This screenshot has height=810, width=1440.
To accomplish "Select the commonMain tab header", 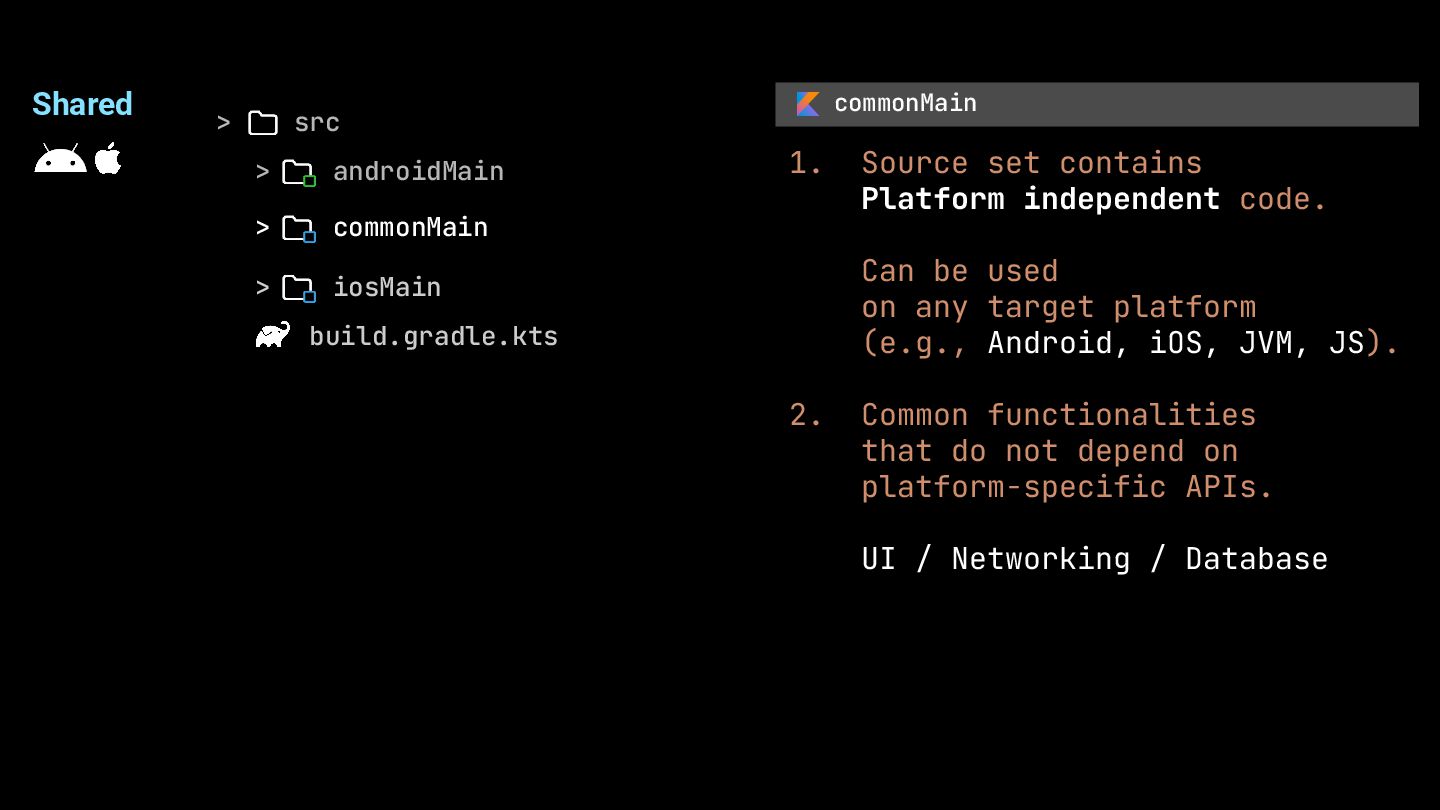I will click(1097, 104).
